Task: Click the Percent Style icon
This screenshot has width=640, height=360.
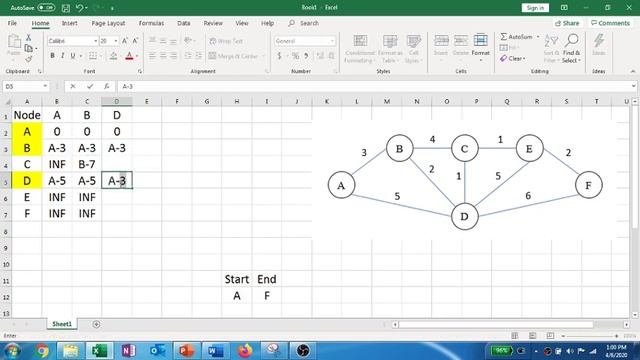Action: pyautogui.click(x=296, y=56)
